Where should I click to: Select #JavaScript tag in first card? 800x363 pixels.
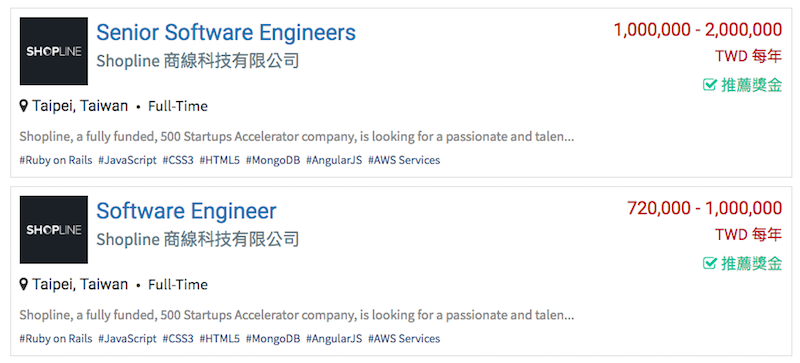pos(127,160)
